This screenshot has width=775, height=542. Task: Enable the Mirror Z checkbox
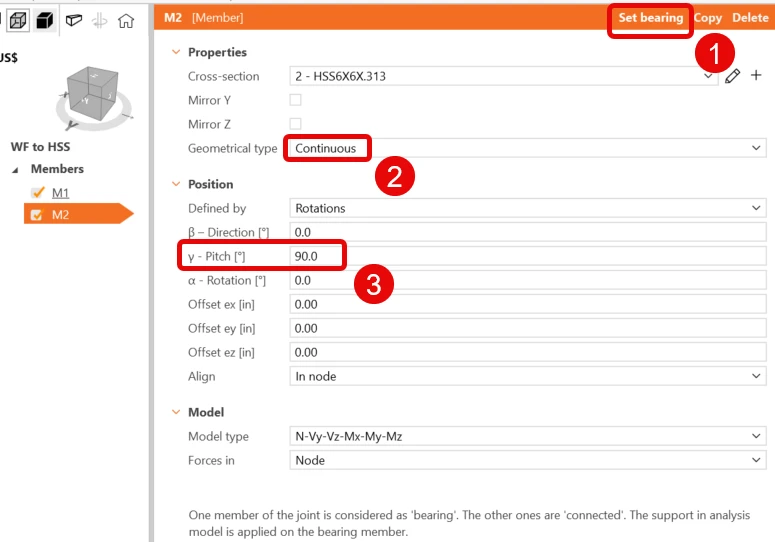pos(296,124)
